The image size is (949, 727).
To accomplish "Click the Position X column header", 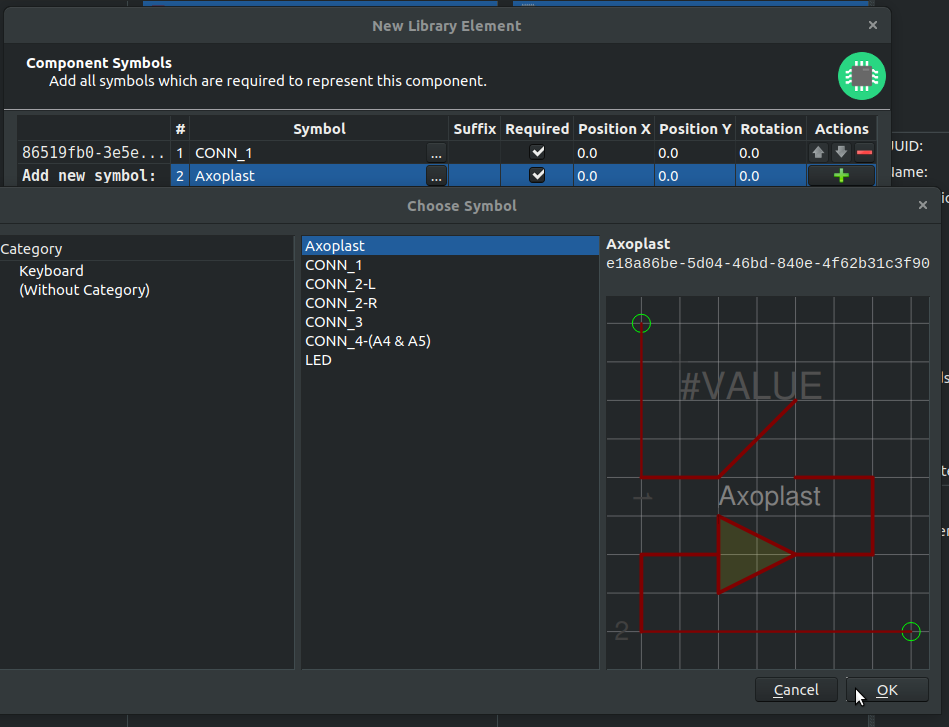I will 614,129.
